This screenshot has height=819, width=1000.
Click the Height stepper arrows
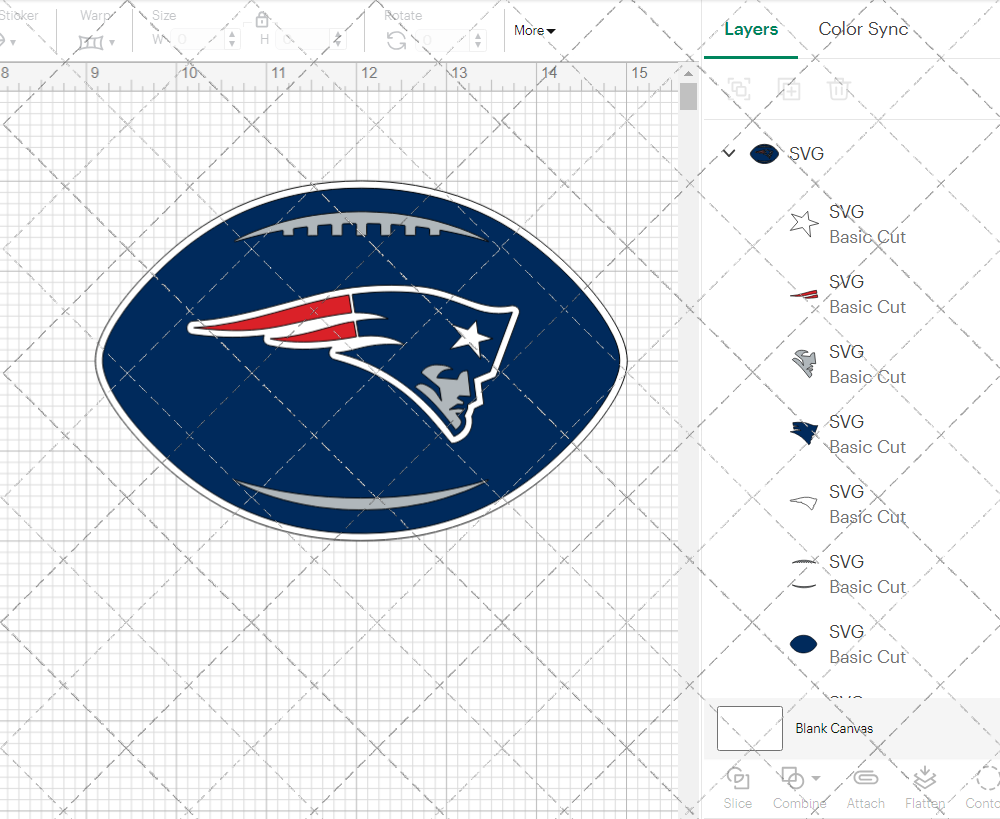[x=338, y=40]
